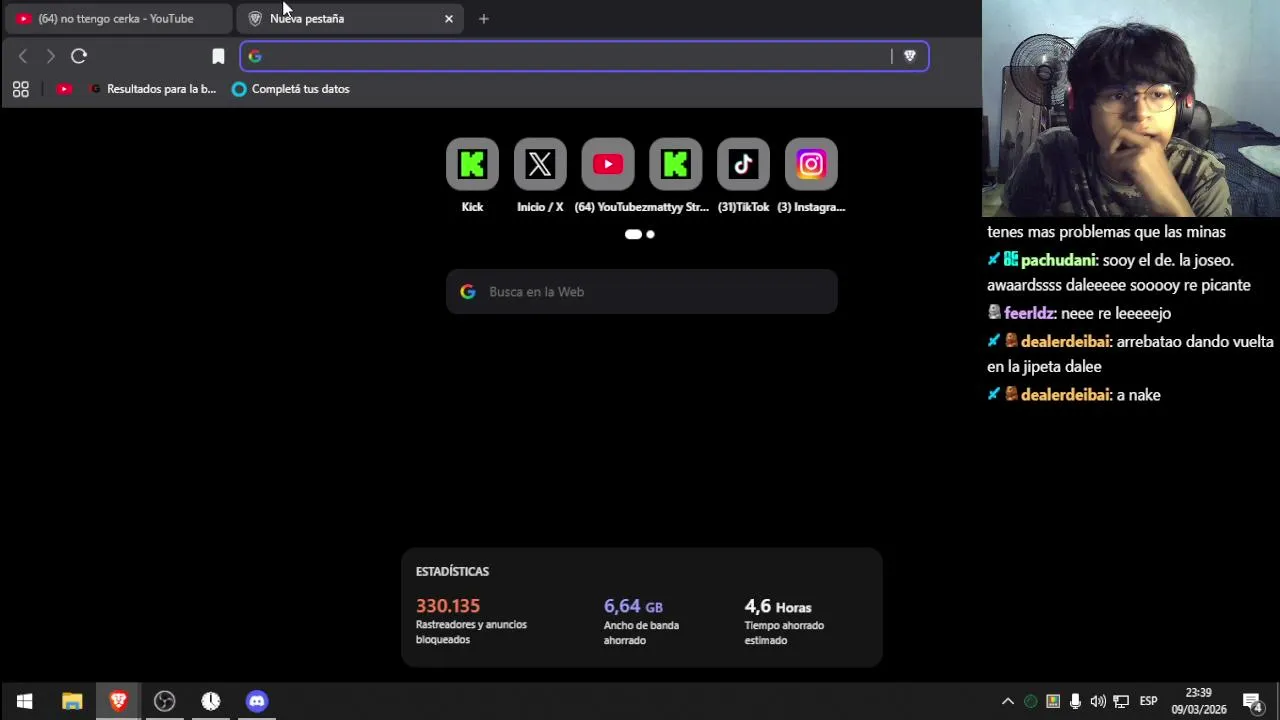The height and width of the screenshot is (720, 1280).
Task: Open YouTube bookmark icon in bookmarks bar
Action: coord(64,89)
